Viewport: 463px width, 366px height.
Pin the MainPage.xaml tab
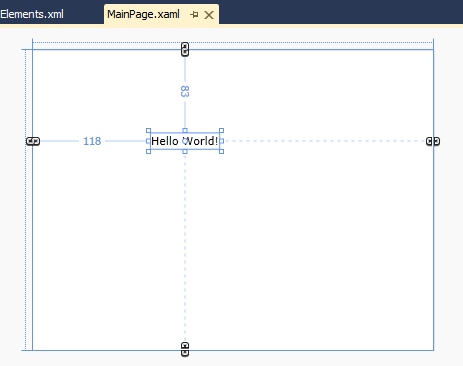pos(194,15)
